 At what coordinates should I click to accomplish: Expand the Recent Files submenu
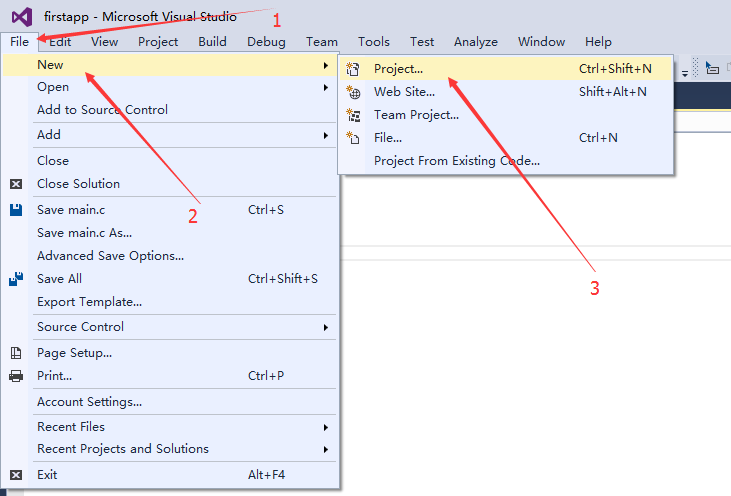(325, 427)
